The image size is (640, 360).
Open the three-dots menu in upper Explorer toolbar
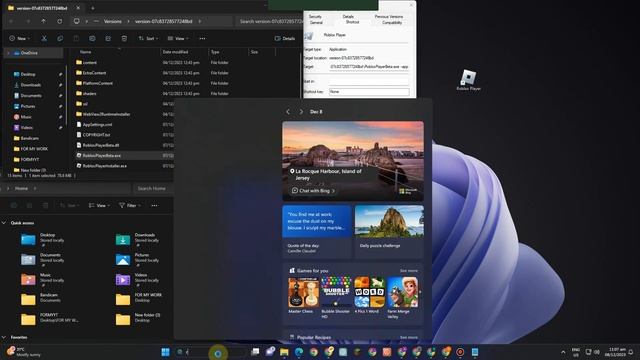click(202, 38)
